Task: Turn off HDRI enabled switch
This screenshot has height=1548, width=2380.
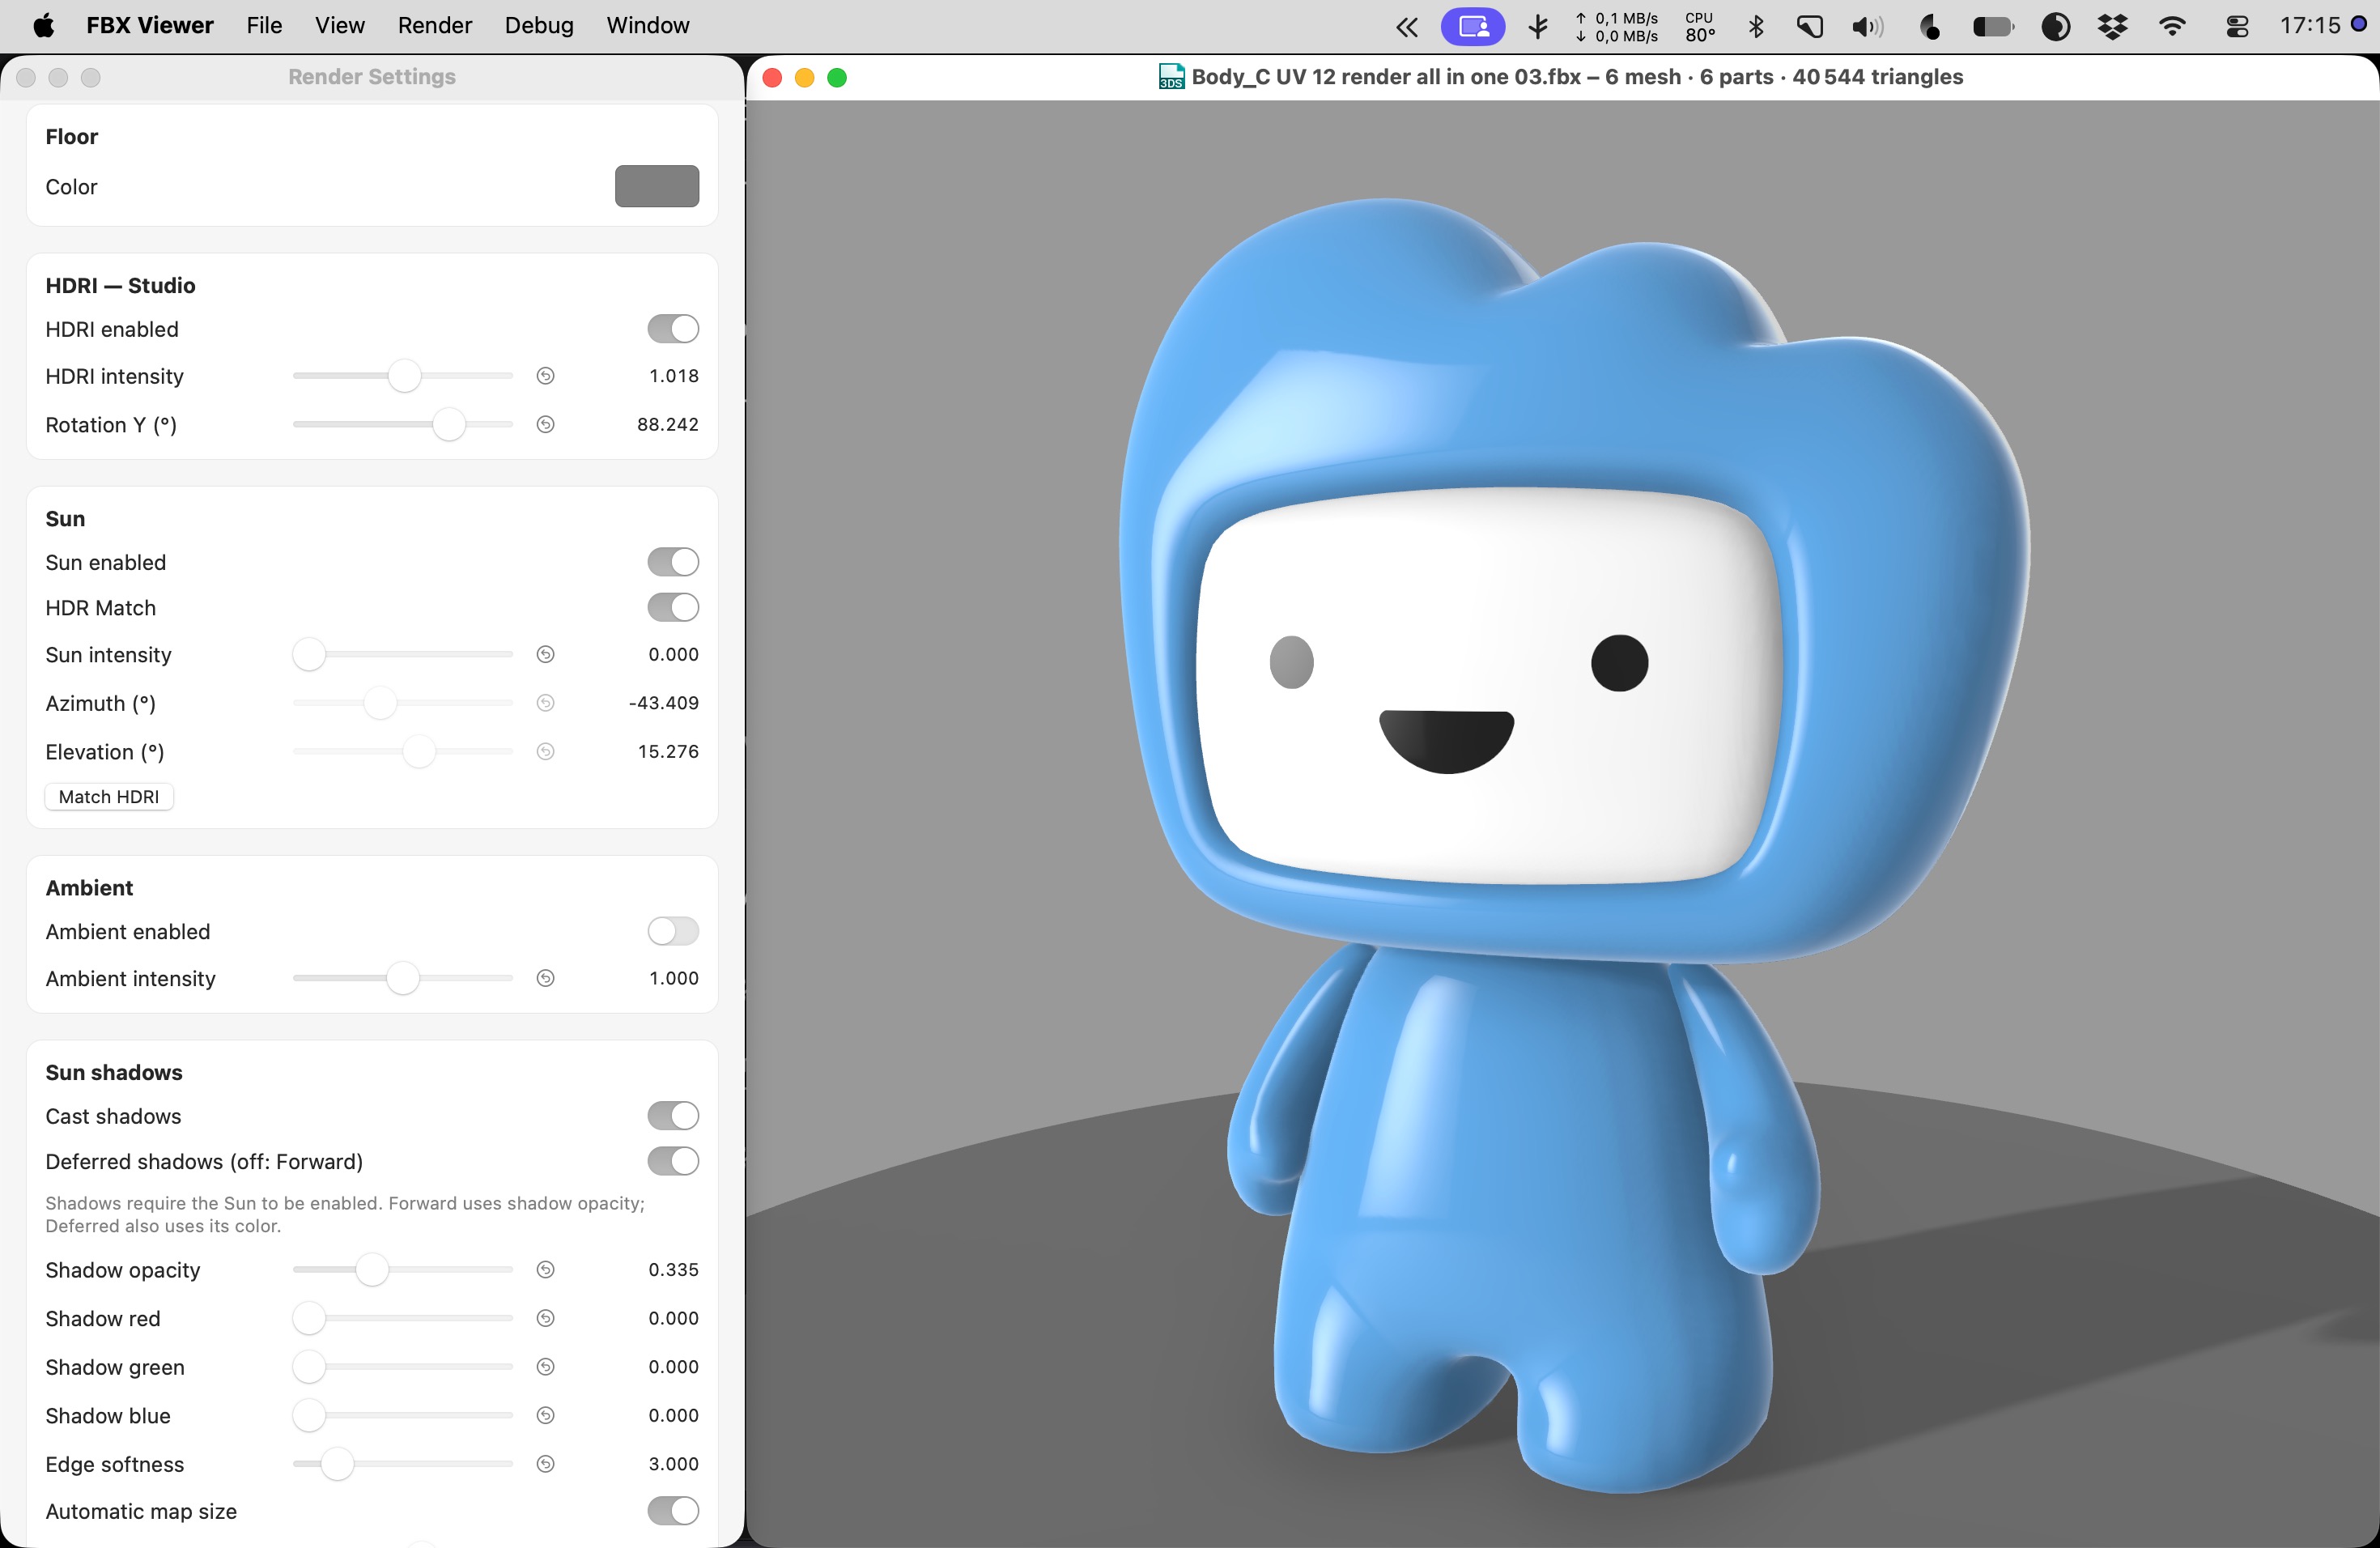Action: tap(673, 329)
